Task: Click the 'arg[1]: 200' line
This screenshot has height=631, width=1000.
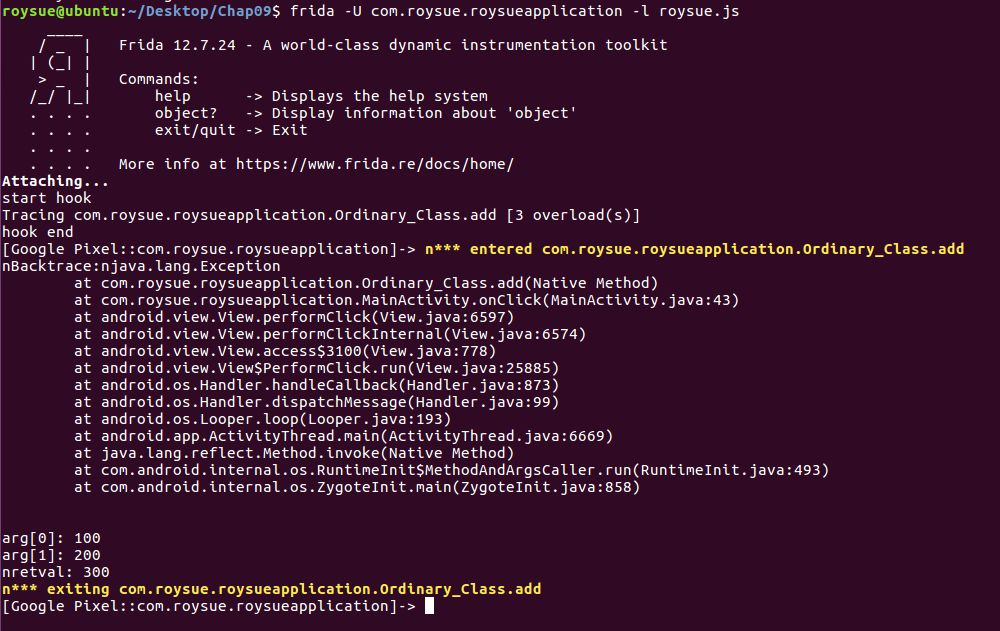Action: click(x=51, y=555)
